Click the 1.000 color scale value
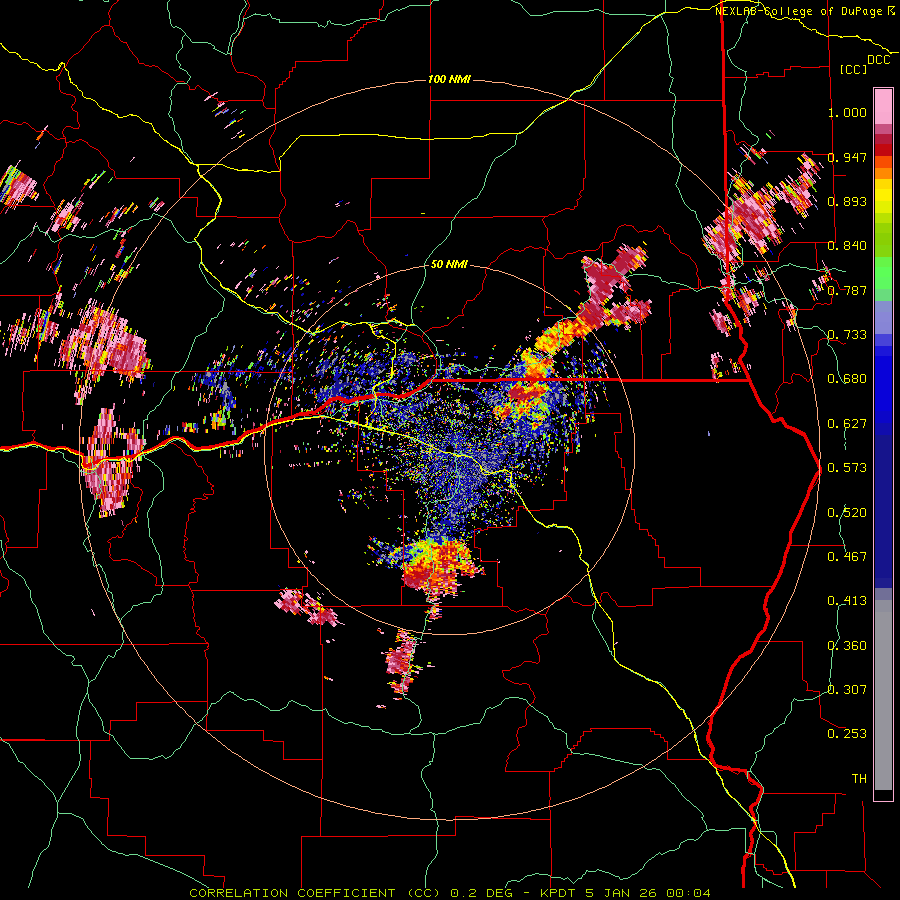 tap(847, 112)
